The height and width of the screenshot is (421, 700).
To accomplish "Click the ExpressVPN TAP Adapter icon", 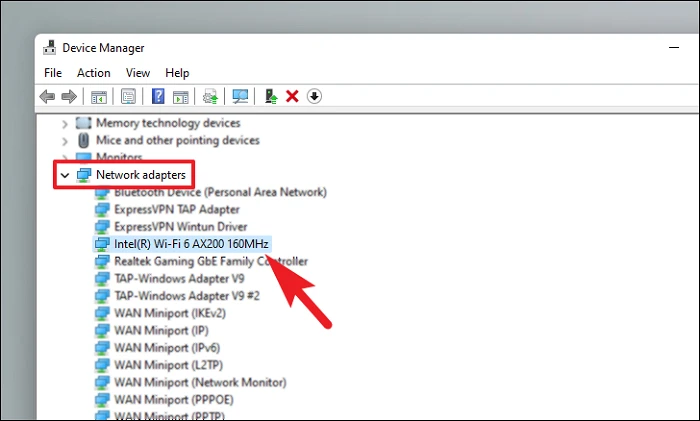I will (x=102, y=210).
